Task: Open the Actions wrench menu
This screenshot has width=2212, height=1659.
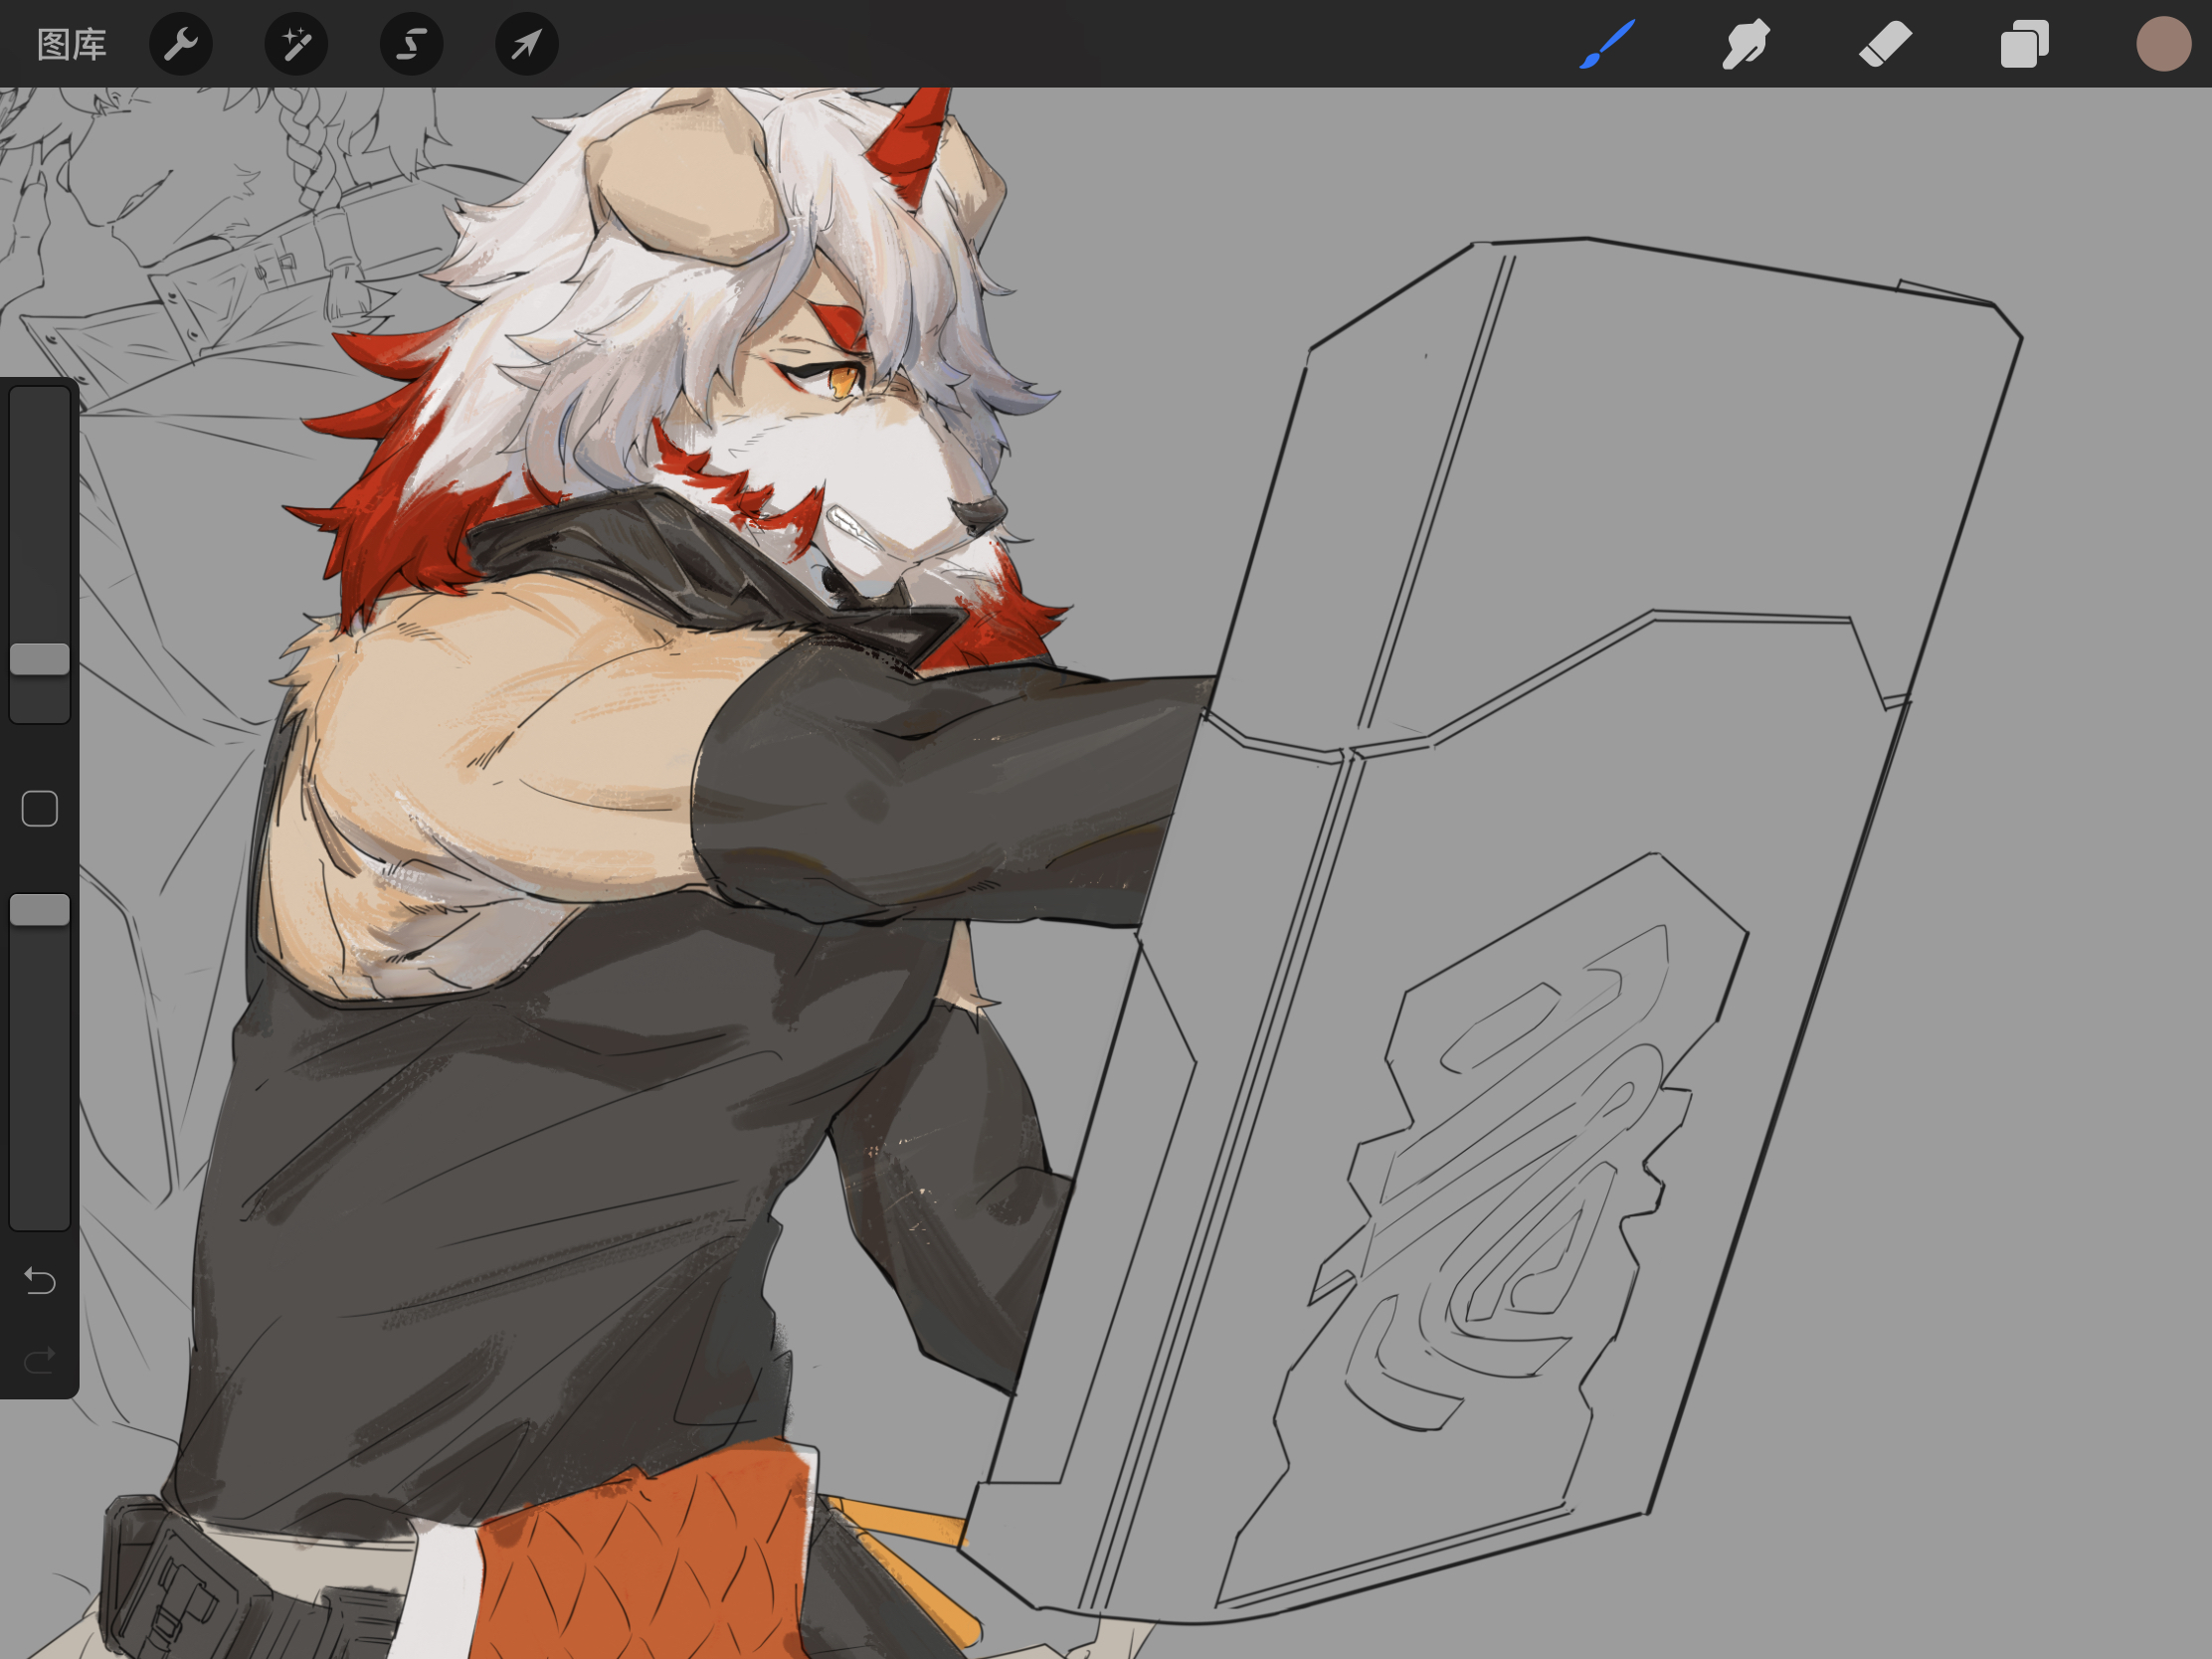Action: (181, 44)
